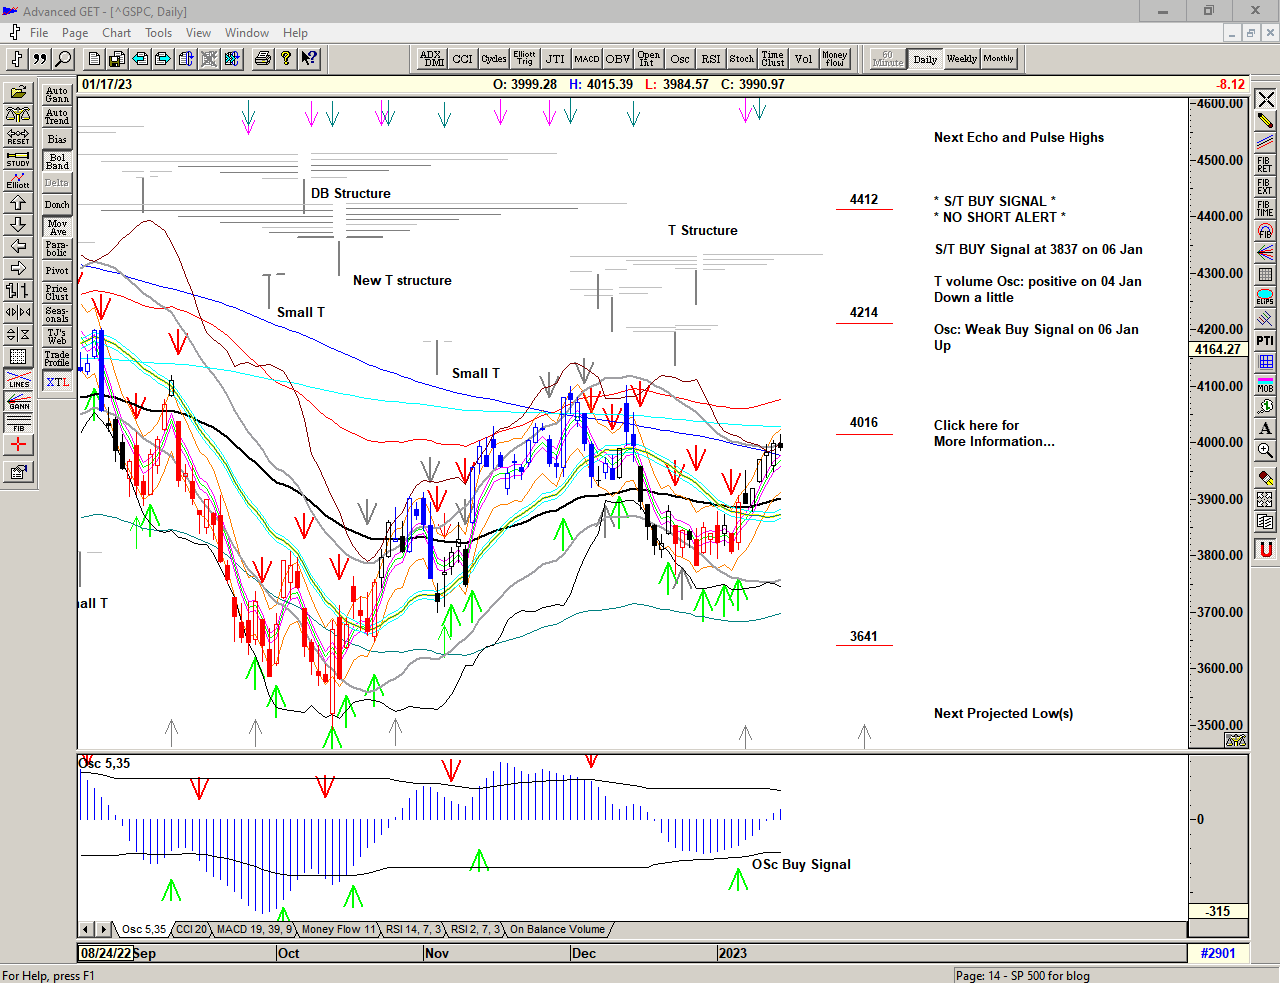Open the Tools menu

(158, 33)
